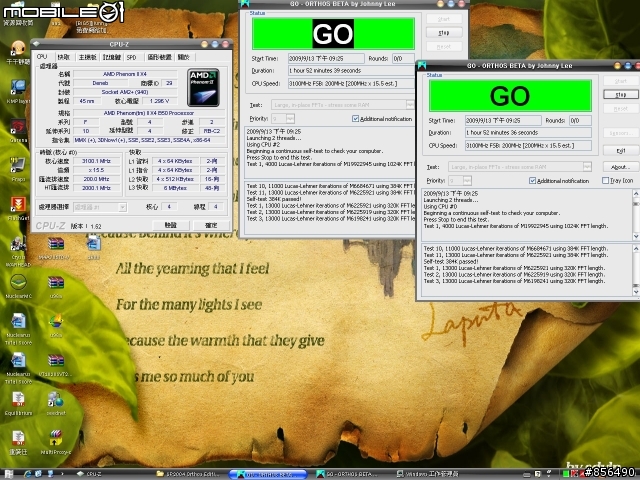
Task: Click the green GO status in front Orthos window
Action: click(510, 96)
